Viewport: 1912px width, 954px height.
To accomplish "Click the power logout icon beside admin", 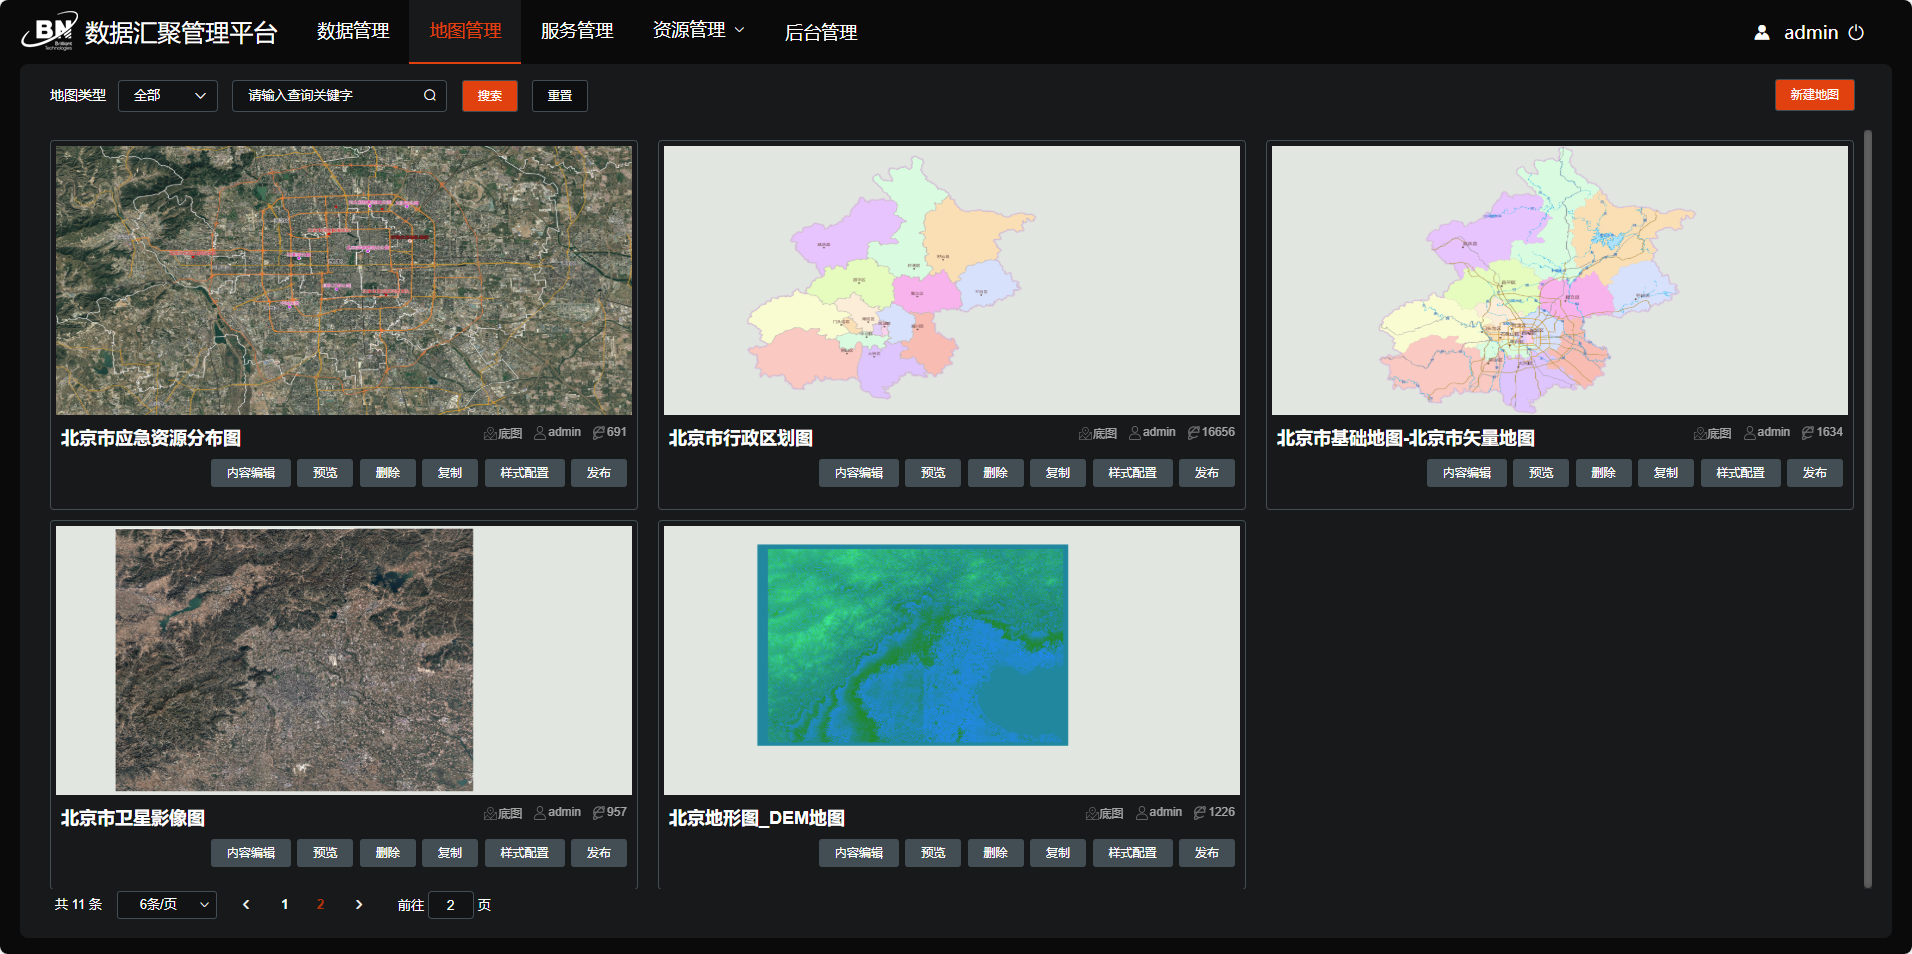I will point(1856,32).
